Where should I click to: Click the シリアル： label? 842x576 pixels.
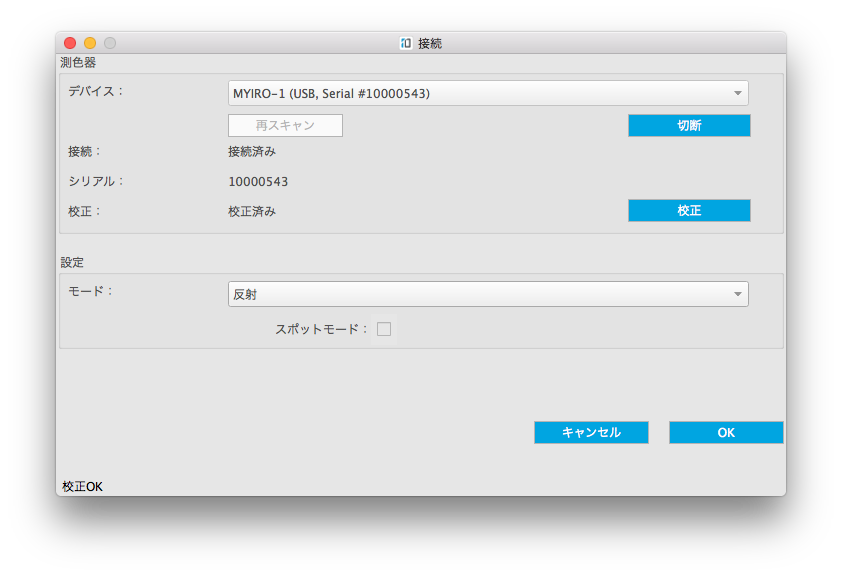(x=96, y=181)
